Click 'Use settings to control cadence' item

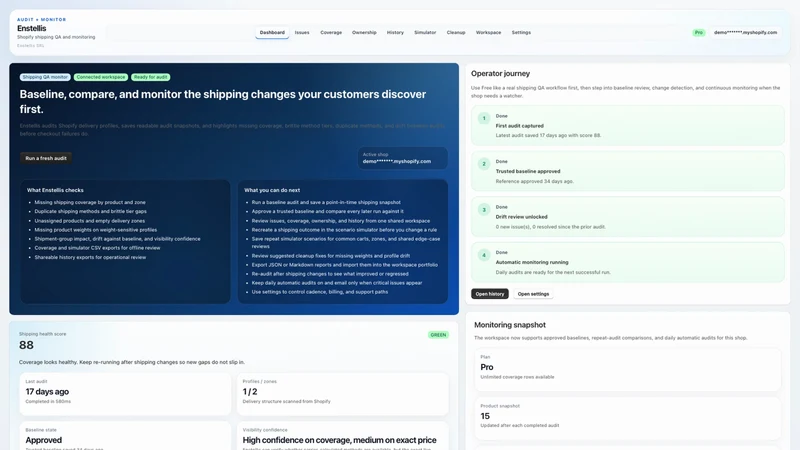click(320, 292)
